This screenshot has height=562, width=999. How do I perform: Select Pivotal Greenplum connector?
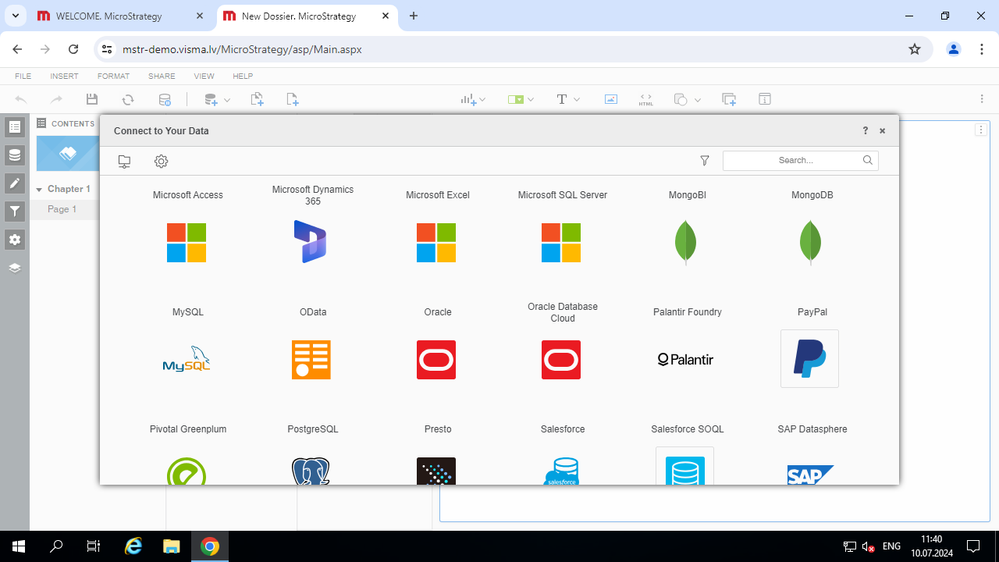click(x=187, y=472)
